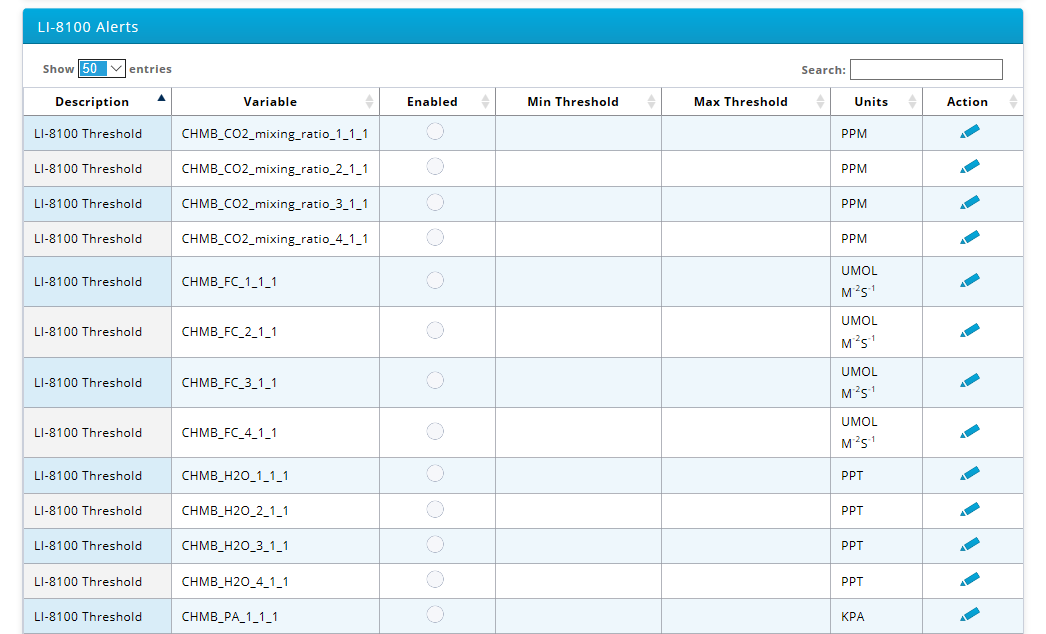Enable the CHMB_CO2_mixing_ratio_1_1_1 alert toggle

435,131
